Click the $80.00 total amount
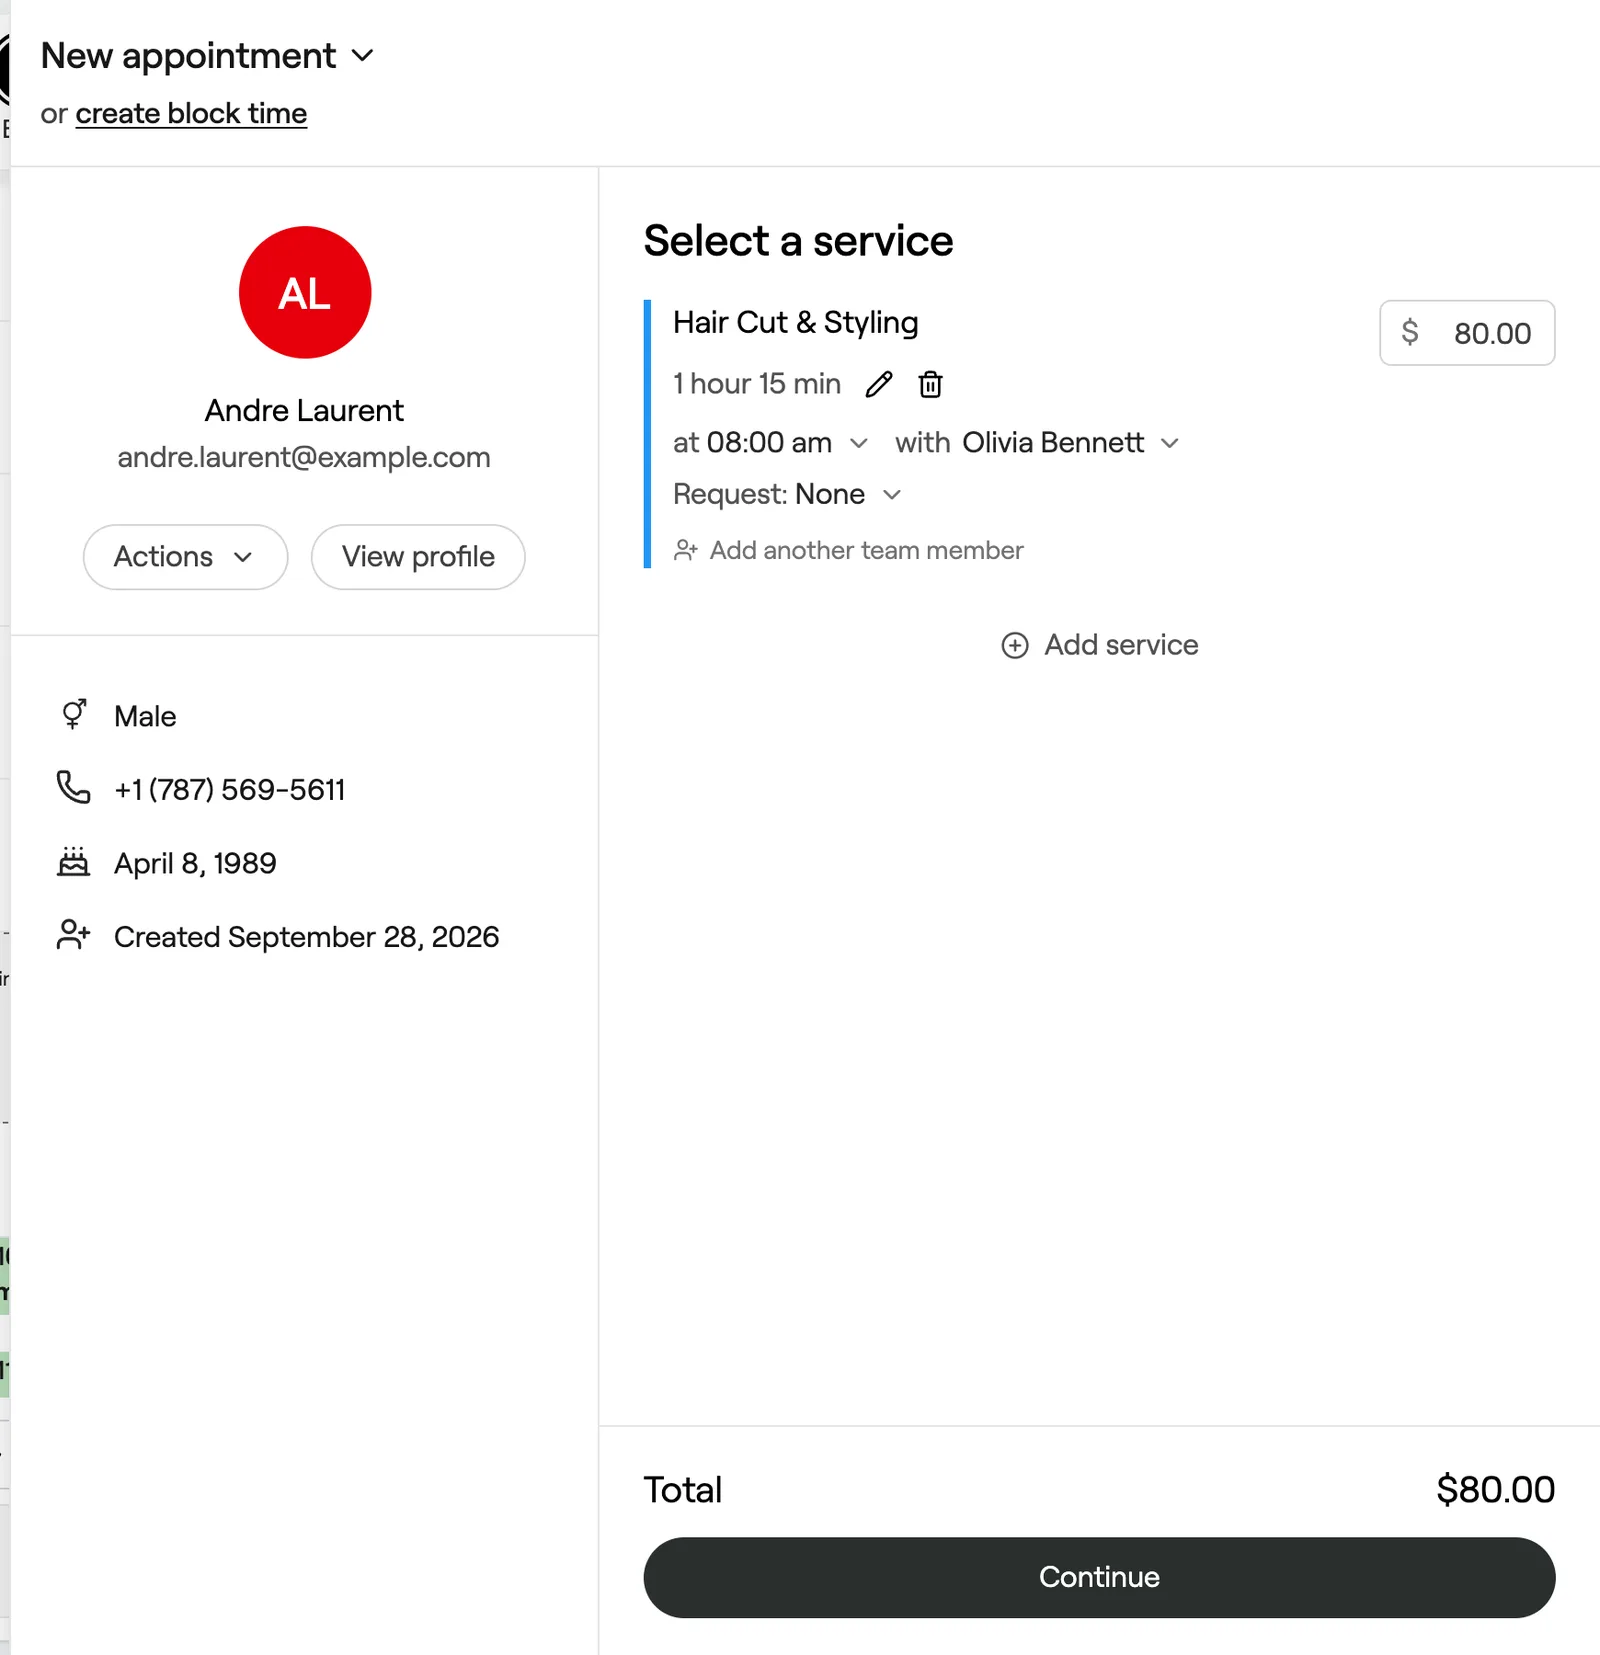Image resolution: width=1600 pixels, height=1655 pixels. coord(1495,1489)
